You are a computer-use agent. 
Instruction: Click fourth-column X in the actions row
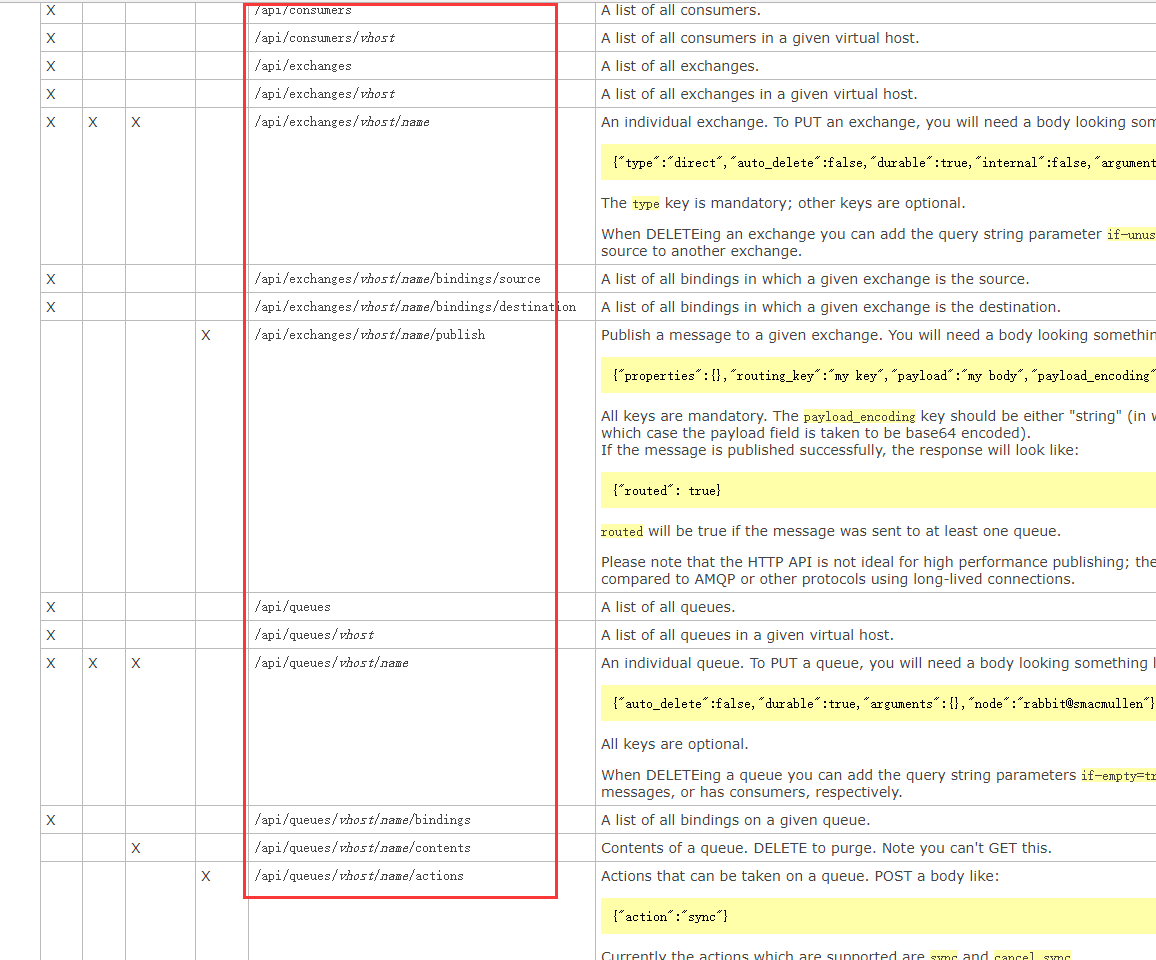click(206, 877)
